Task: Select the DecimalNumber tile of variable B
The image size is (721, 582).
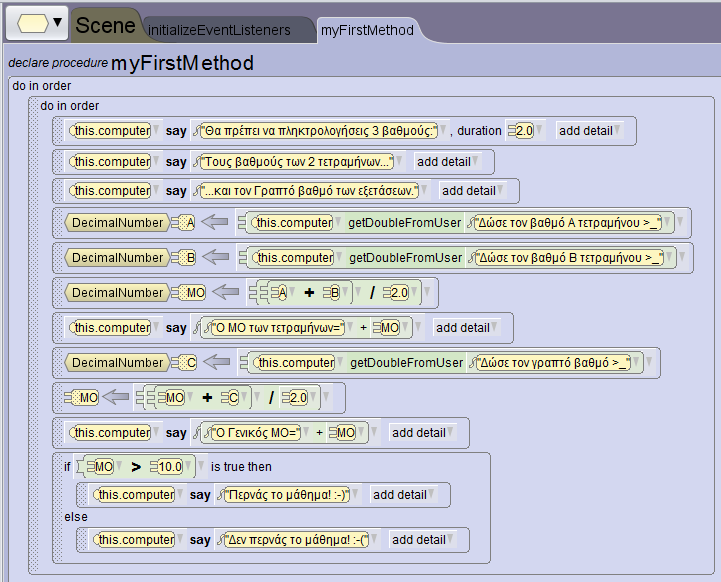Action: coord(117,258)
